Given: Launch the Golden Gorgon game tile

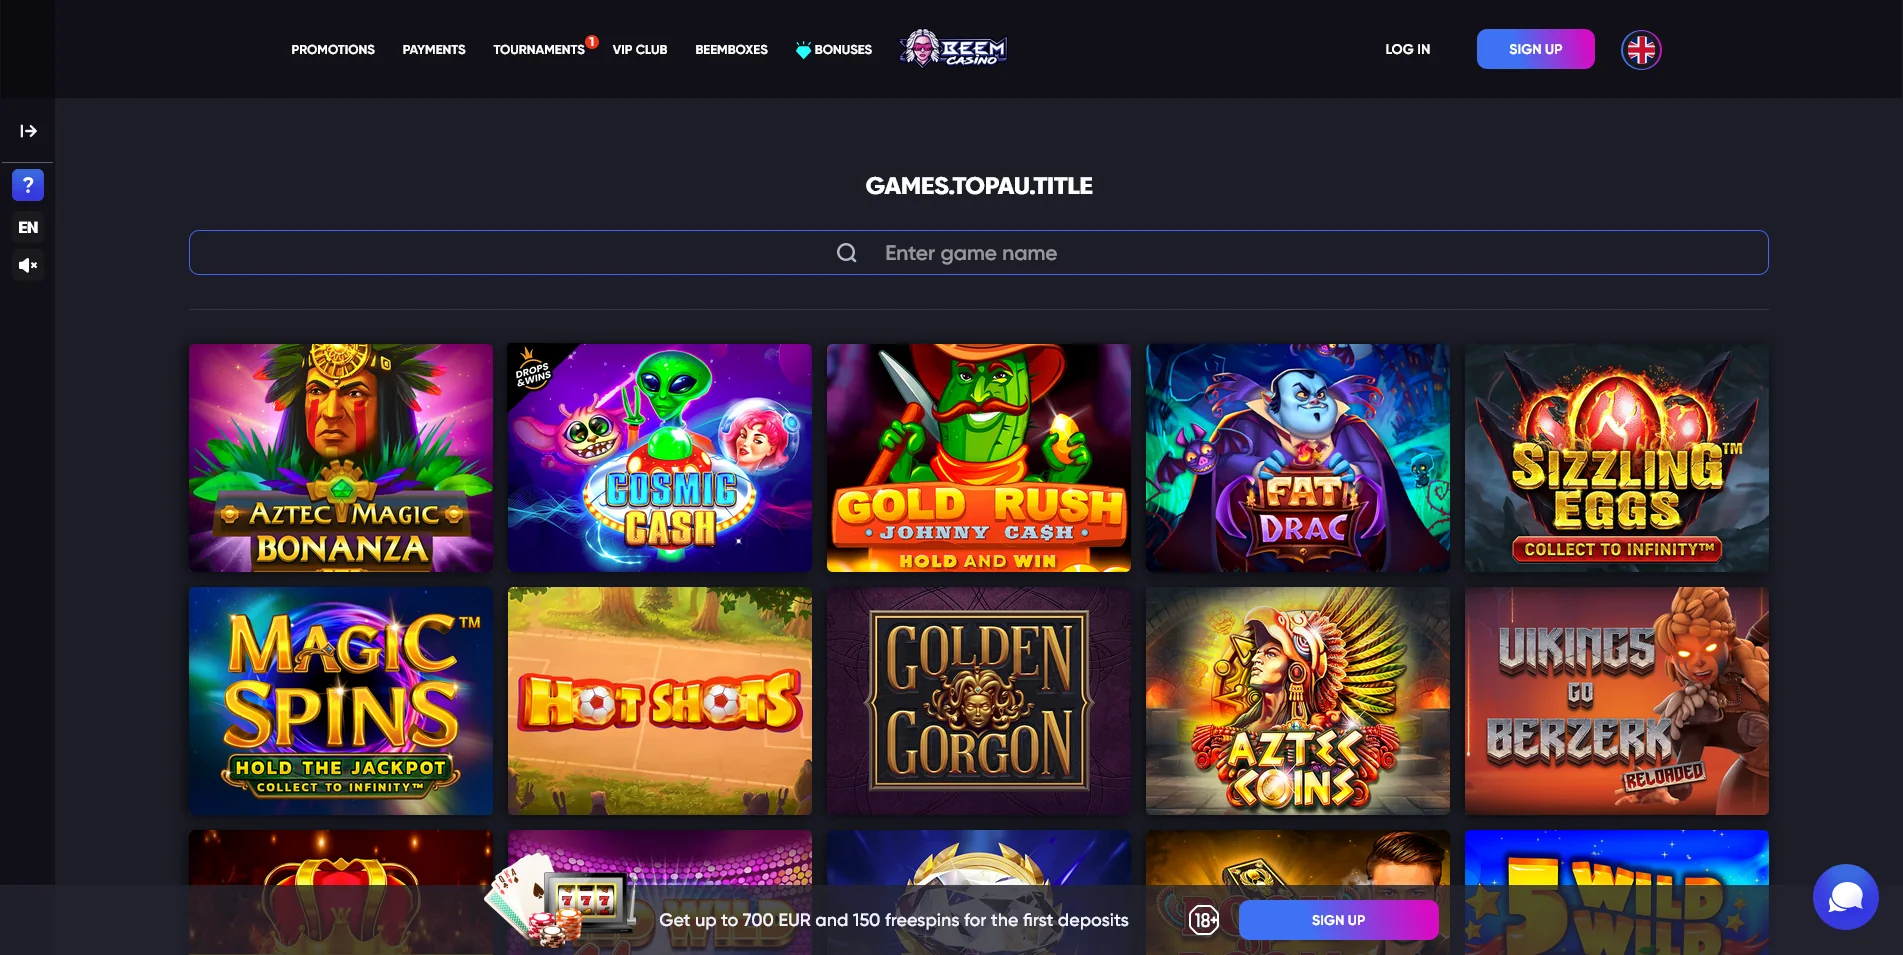Looking at the screenshot, I should (979, 701).
